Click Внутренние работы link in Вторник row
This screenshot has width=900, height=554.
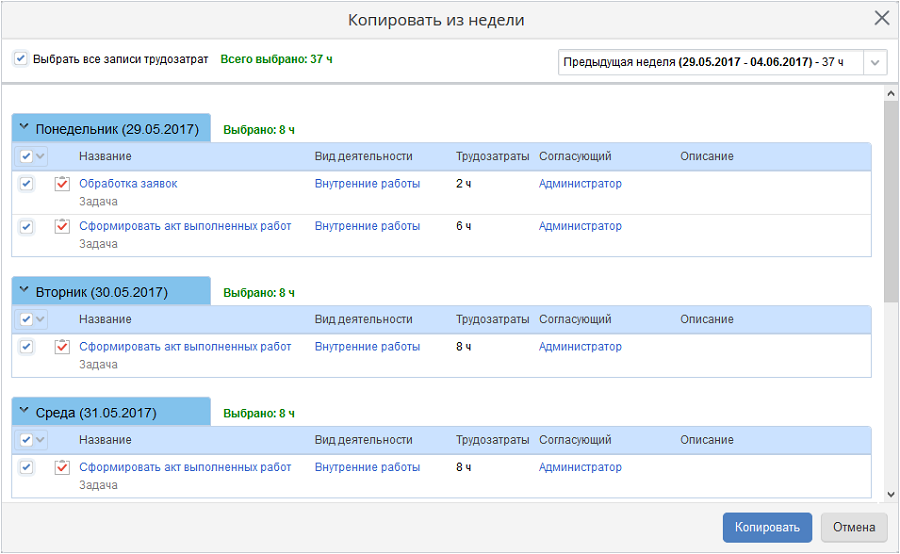[x=367, y=347]
